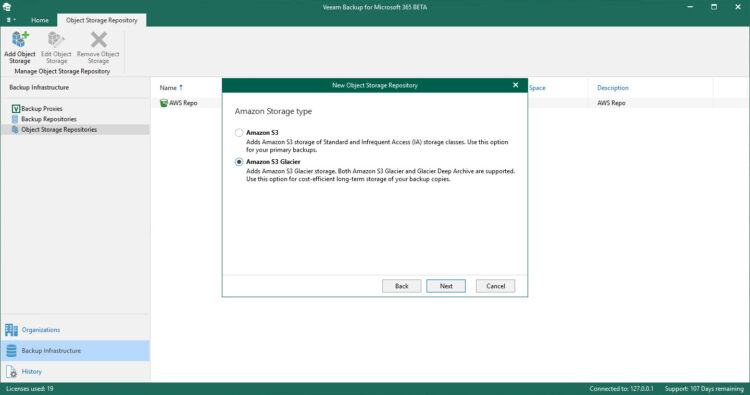Select the AWS Repo row name
This screenshot has height=395, width=750.
coord(183,103)
